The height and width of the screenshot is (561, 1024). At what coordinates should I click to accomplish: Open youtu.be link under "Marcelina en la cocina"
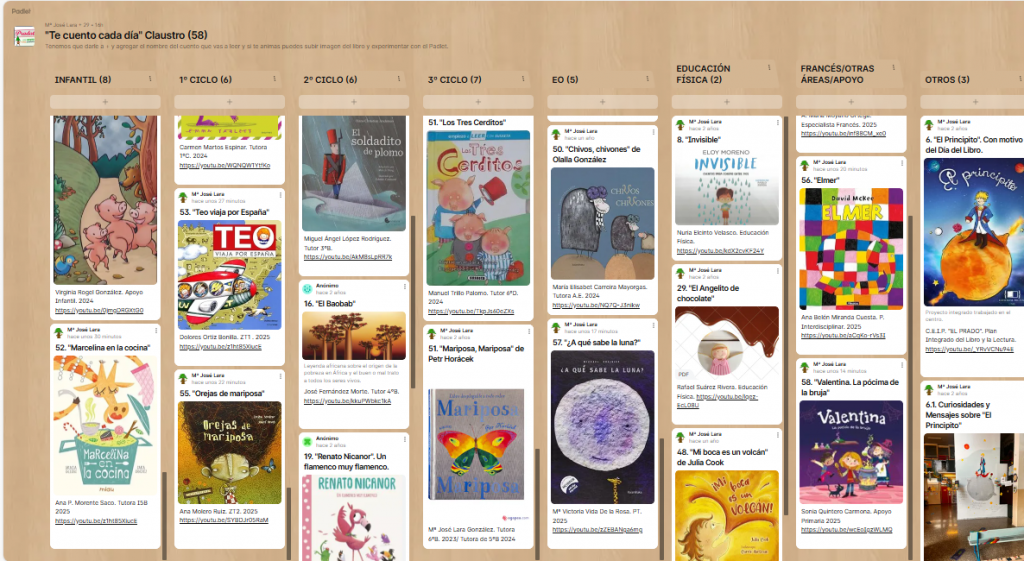tap(96, 521)
